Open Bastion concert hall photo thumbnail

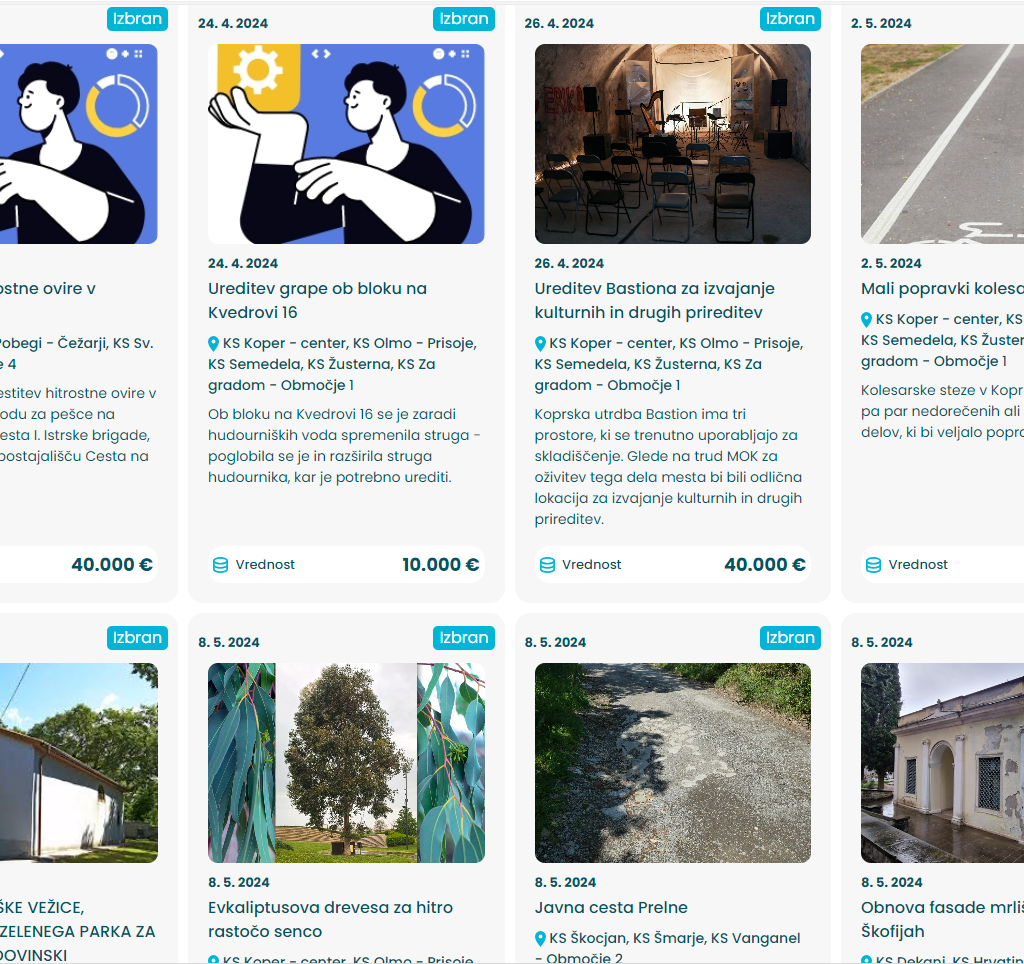[673, 144]
